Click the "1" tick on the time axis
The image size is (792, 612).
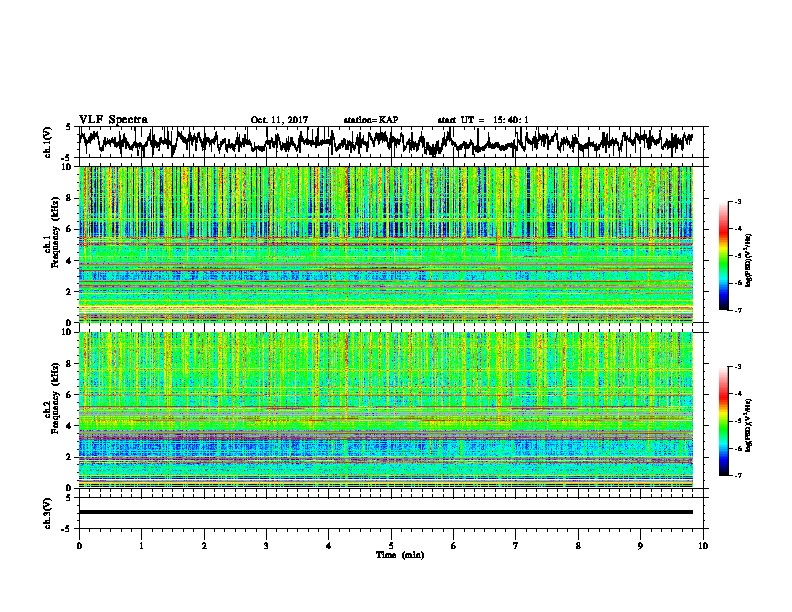(x=141, y=546)
